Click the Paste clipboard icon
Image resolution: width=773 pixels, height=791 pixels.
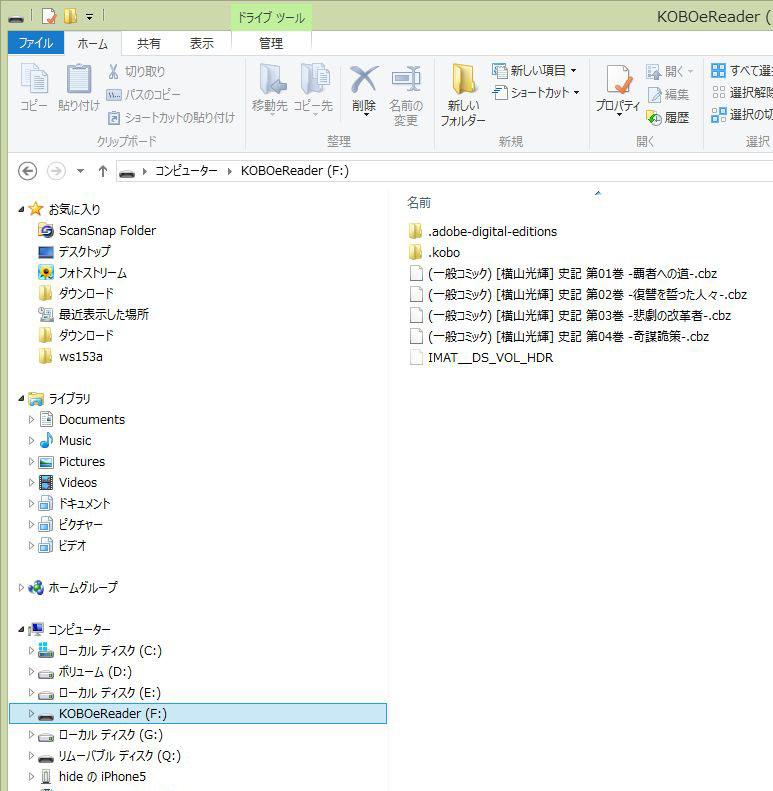pyautogui.click(x=79, y=79)
